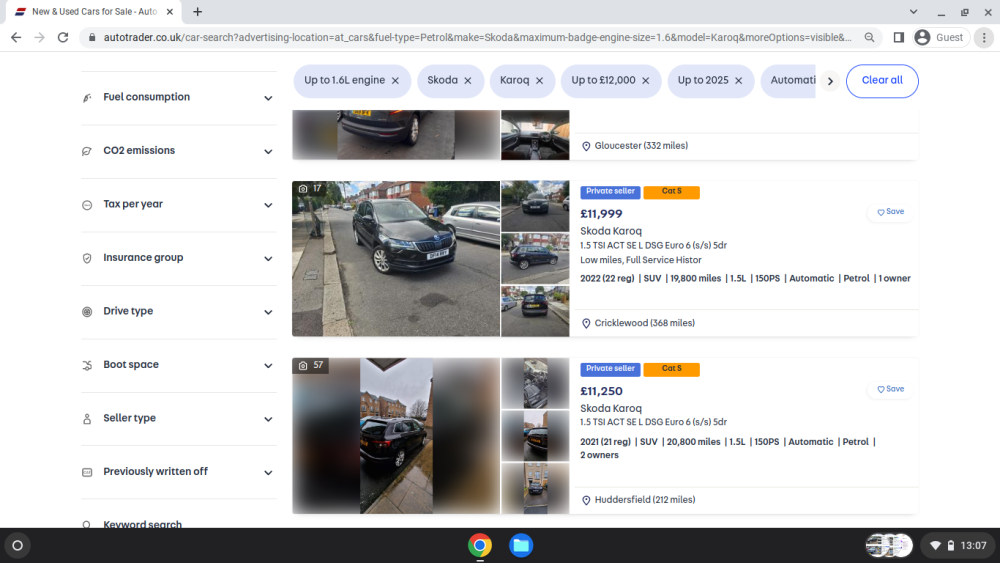Open top side thumbnail of £11,250 Karoq
1000x563 pixels.
535,383
